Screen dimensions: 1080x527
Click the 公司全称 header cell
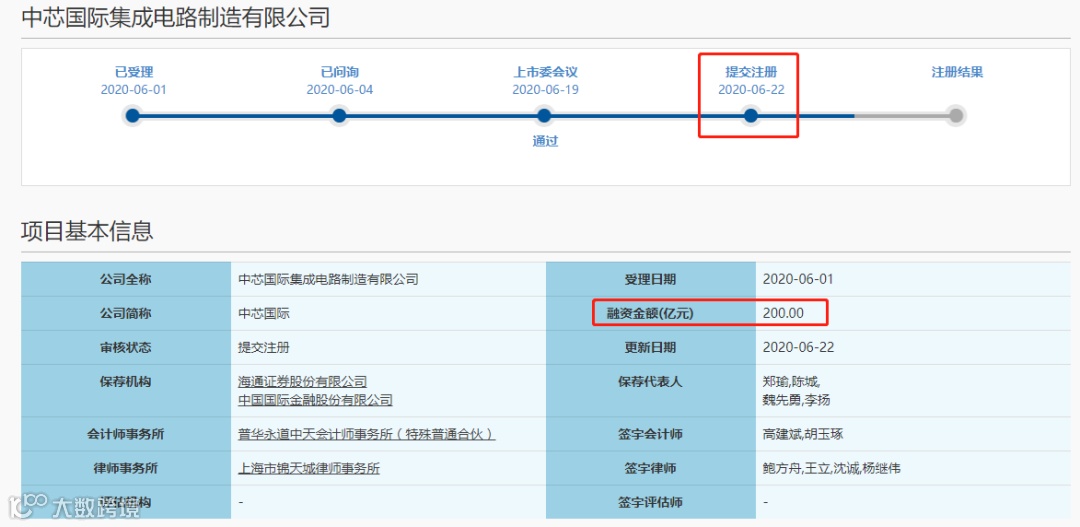(x=126, y=280)
